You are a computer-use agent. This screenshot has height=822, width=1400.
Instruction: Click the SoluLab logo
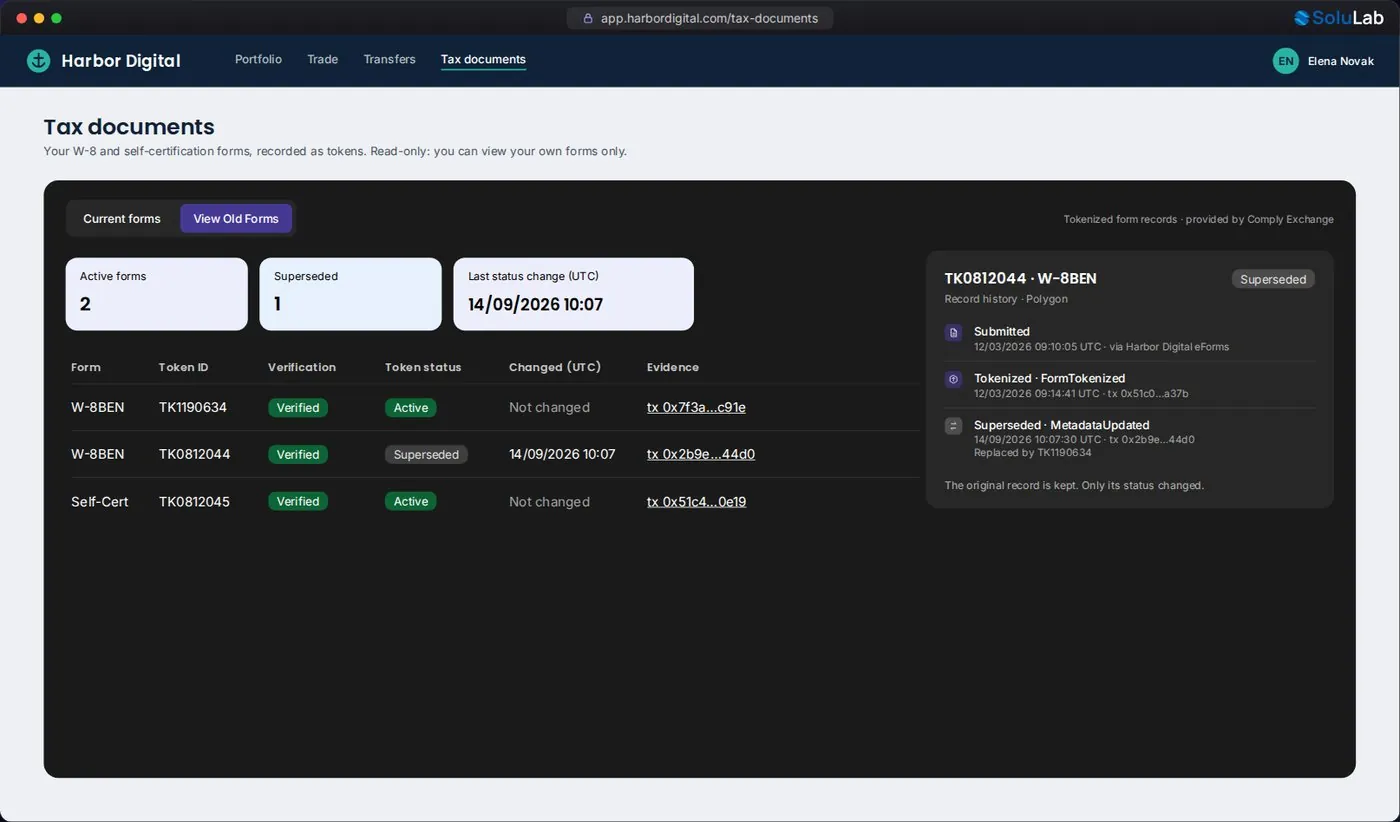(1338, 18)
